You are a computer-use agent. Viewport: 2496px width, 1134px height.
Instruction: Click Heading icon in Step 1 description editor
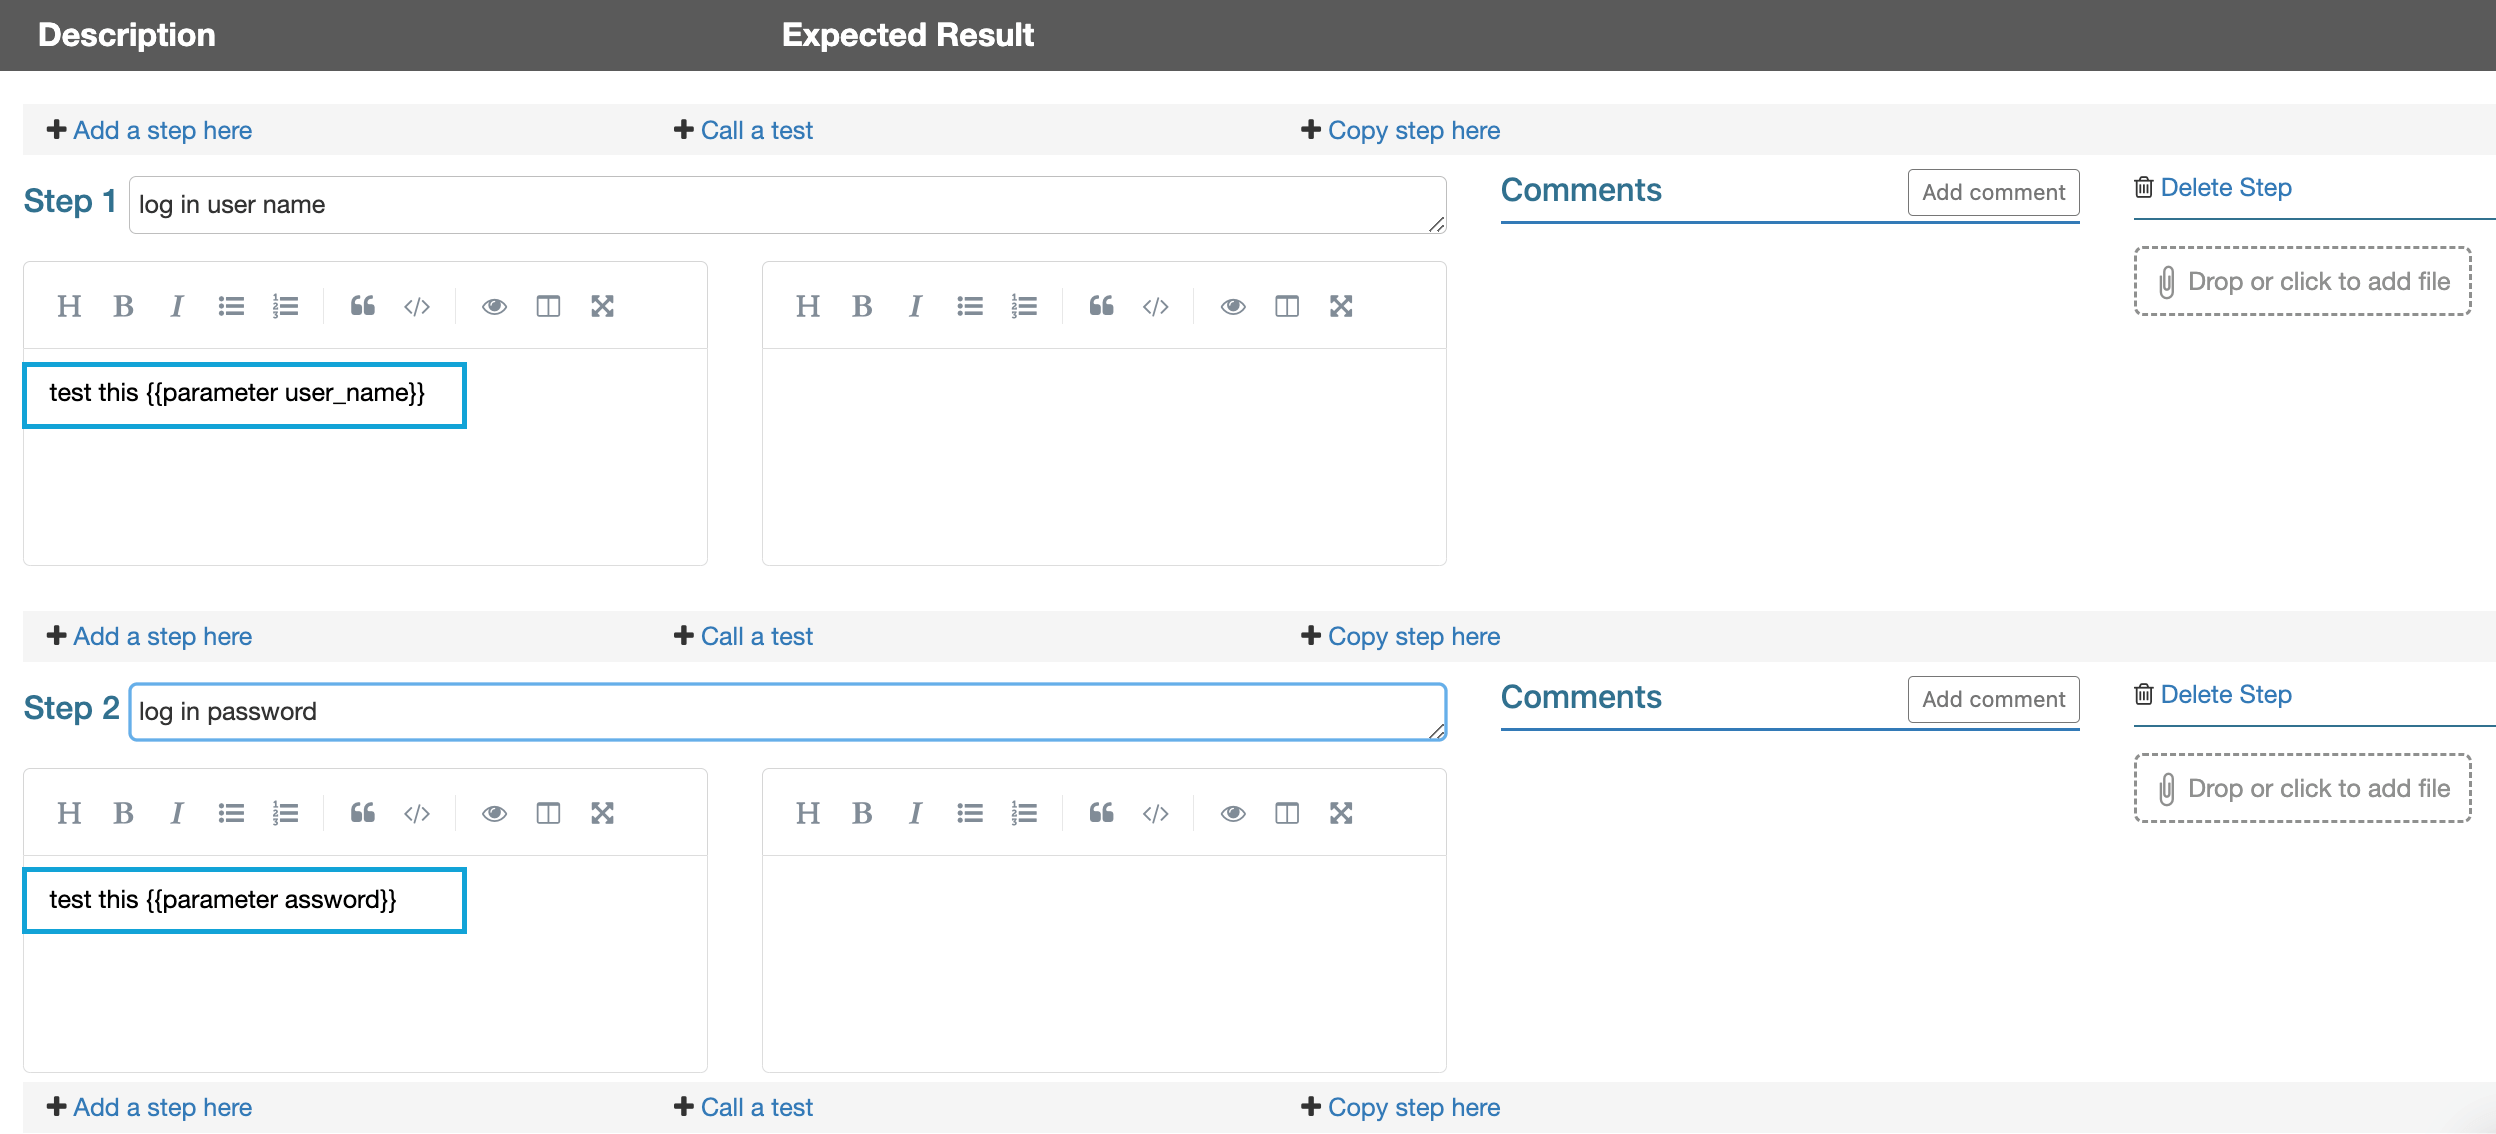pyautogui.click(x=69, y=306)
